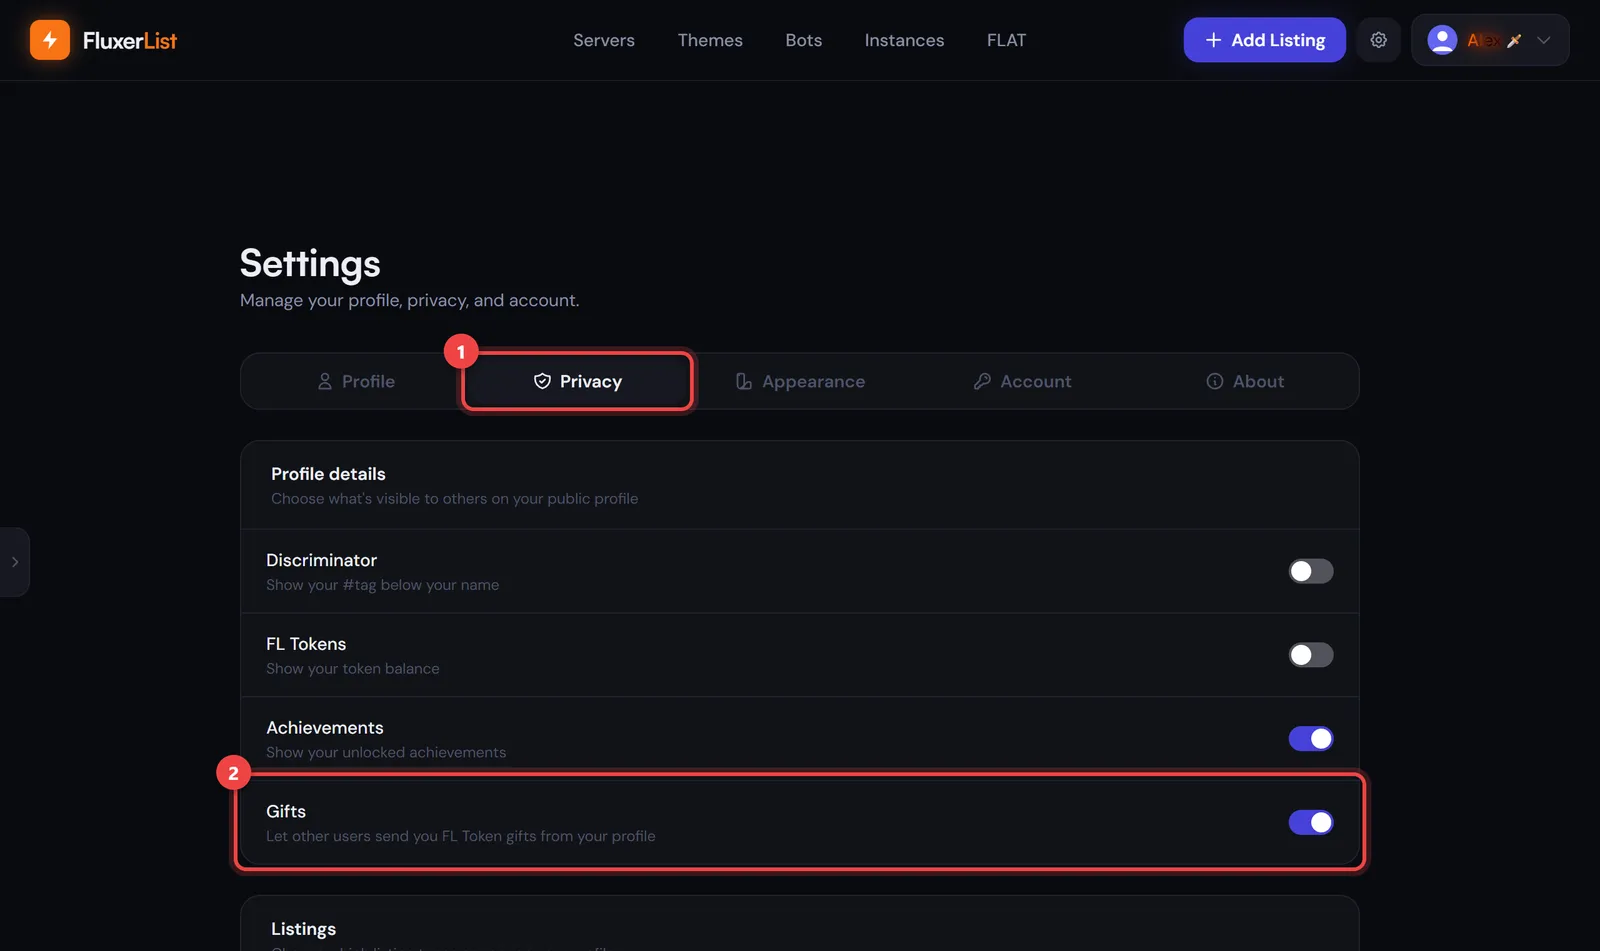The image size is (1600, 951).
Task: Disable the Achievements toggle
Action: [x=1311, y=739]
